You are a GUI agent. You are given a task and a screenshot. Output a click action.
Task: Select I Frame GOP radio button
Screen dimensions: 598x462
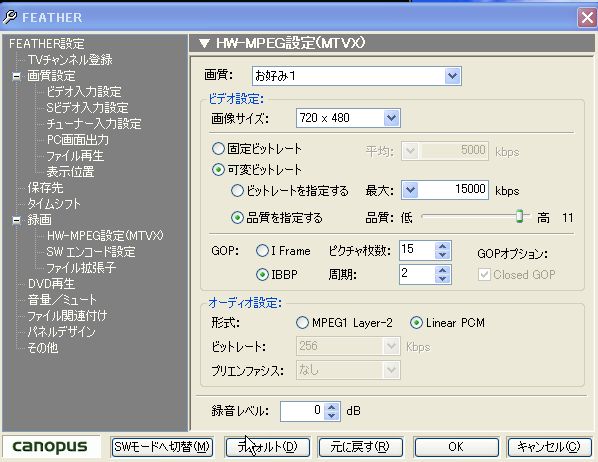pos(262,251)
